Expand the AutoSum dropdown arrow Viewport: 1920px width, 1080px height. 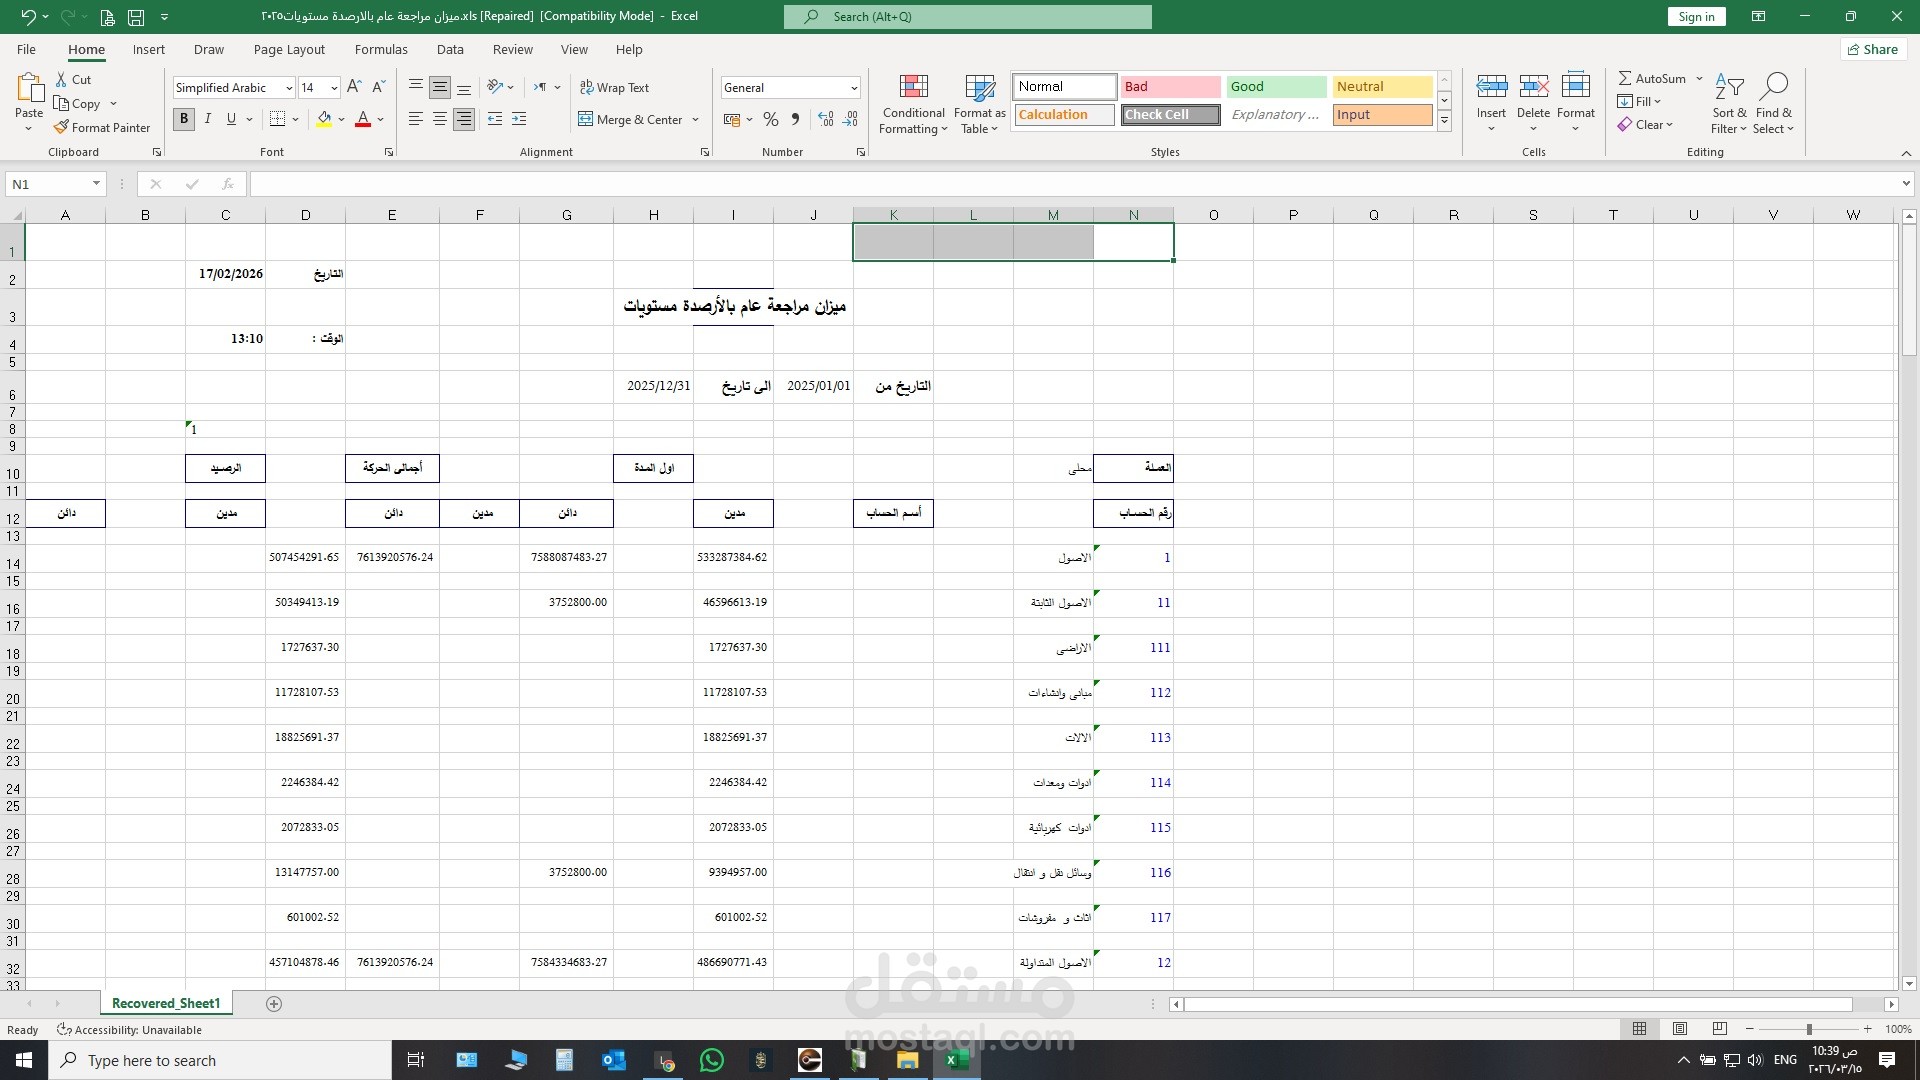coord(1699,78)
